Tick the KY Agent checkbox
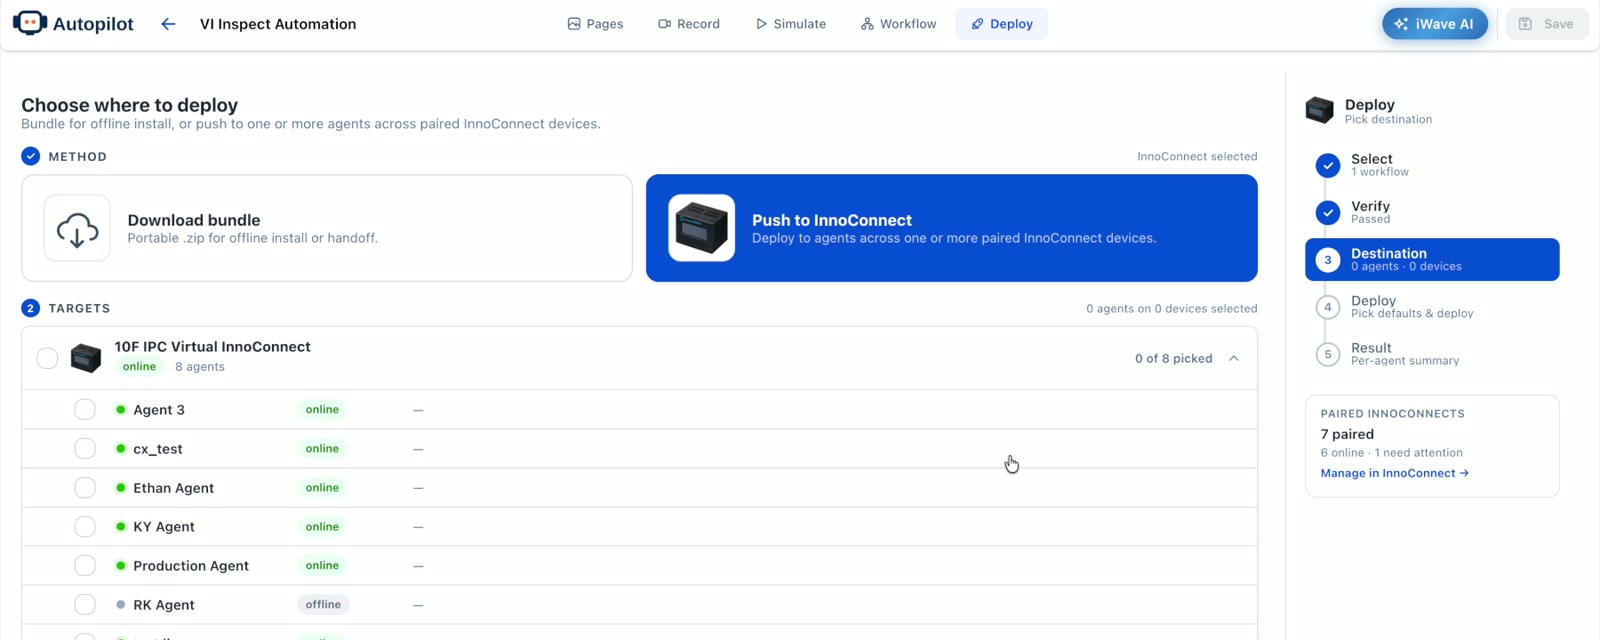Viewport: 1600px width, 640px height. tap(85, 527)
